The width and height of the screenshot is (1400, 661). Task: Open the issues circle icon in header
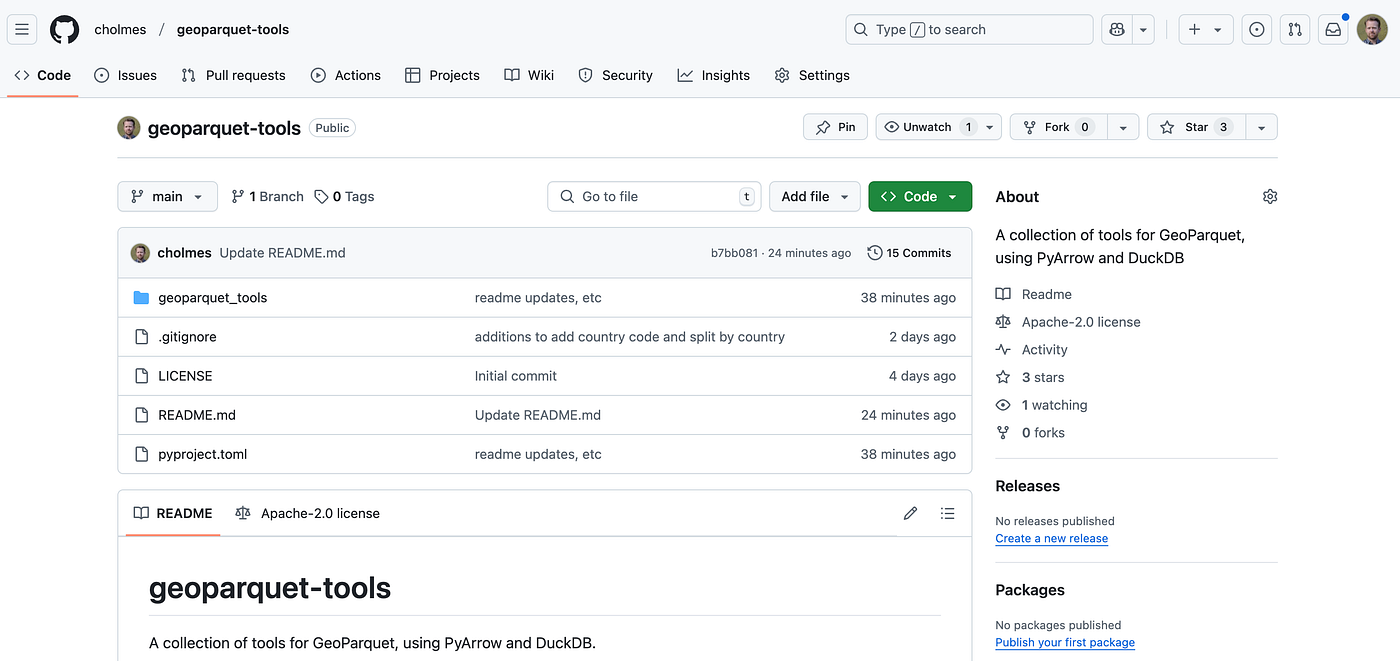(x=1257, y=30)
